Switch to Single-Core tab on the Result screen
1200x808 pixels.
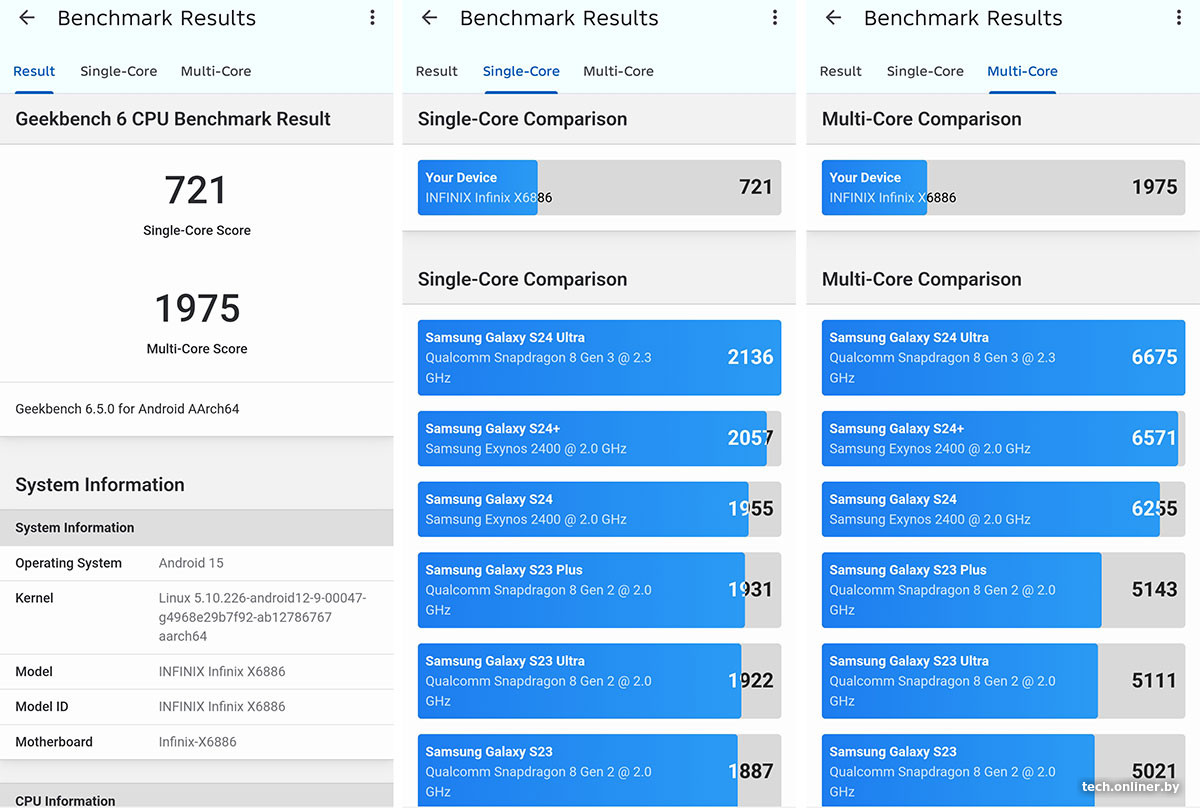[118, 71]
